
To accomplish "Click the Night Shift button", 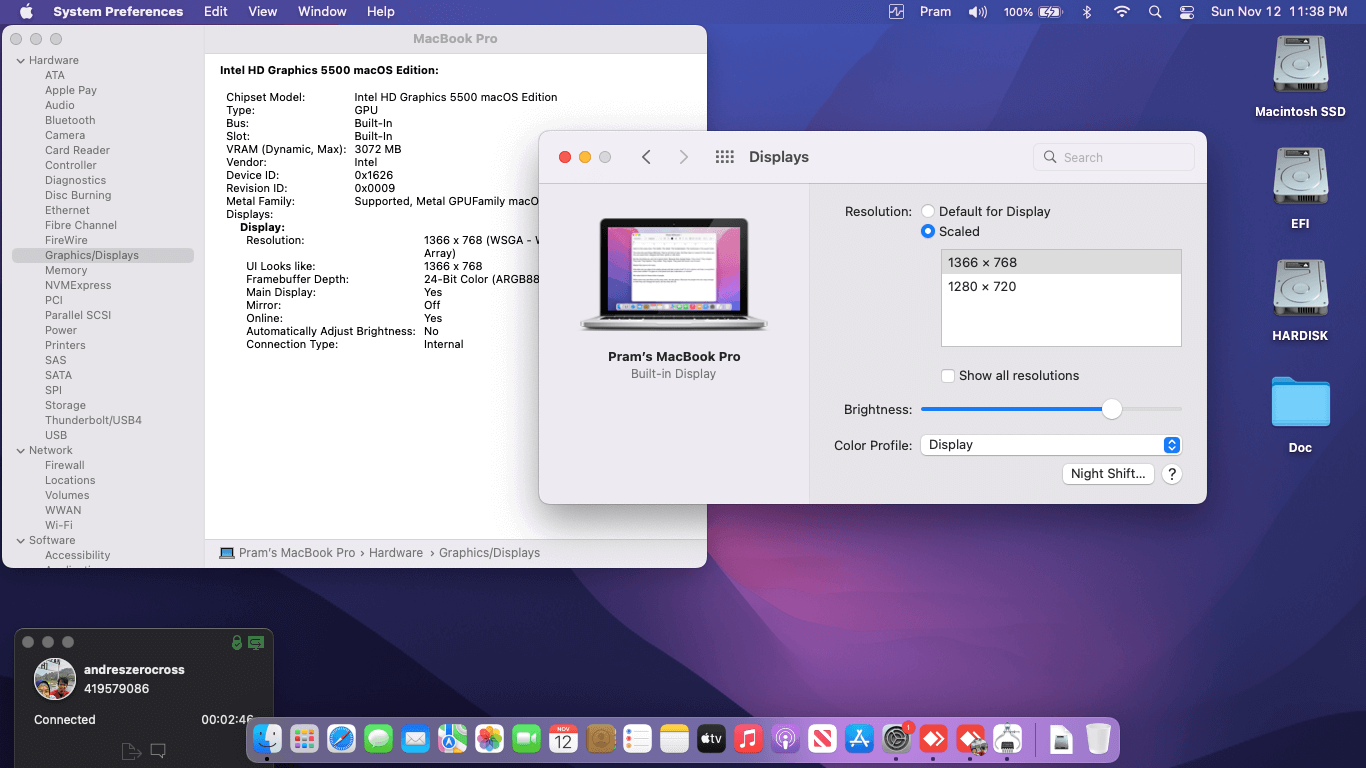I will pos(1107,474).
